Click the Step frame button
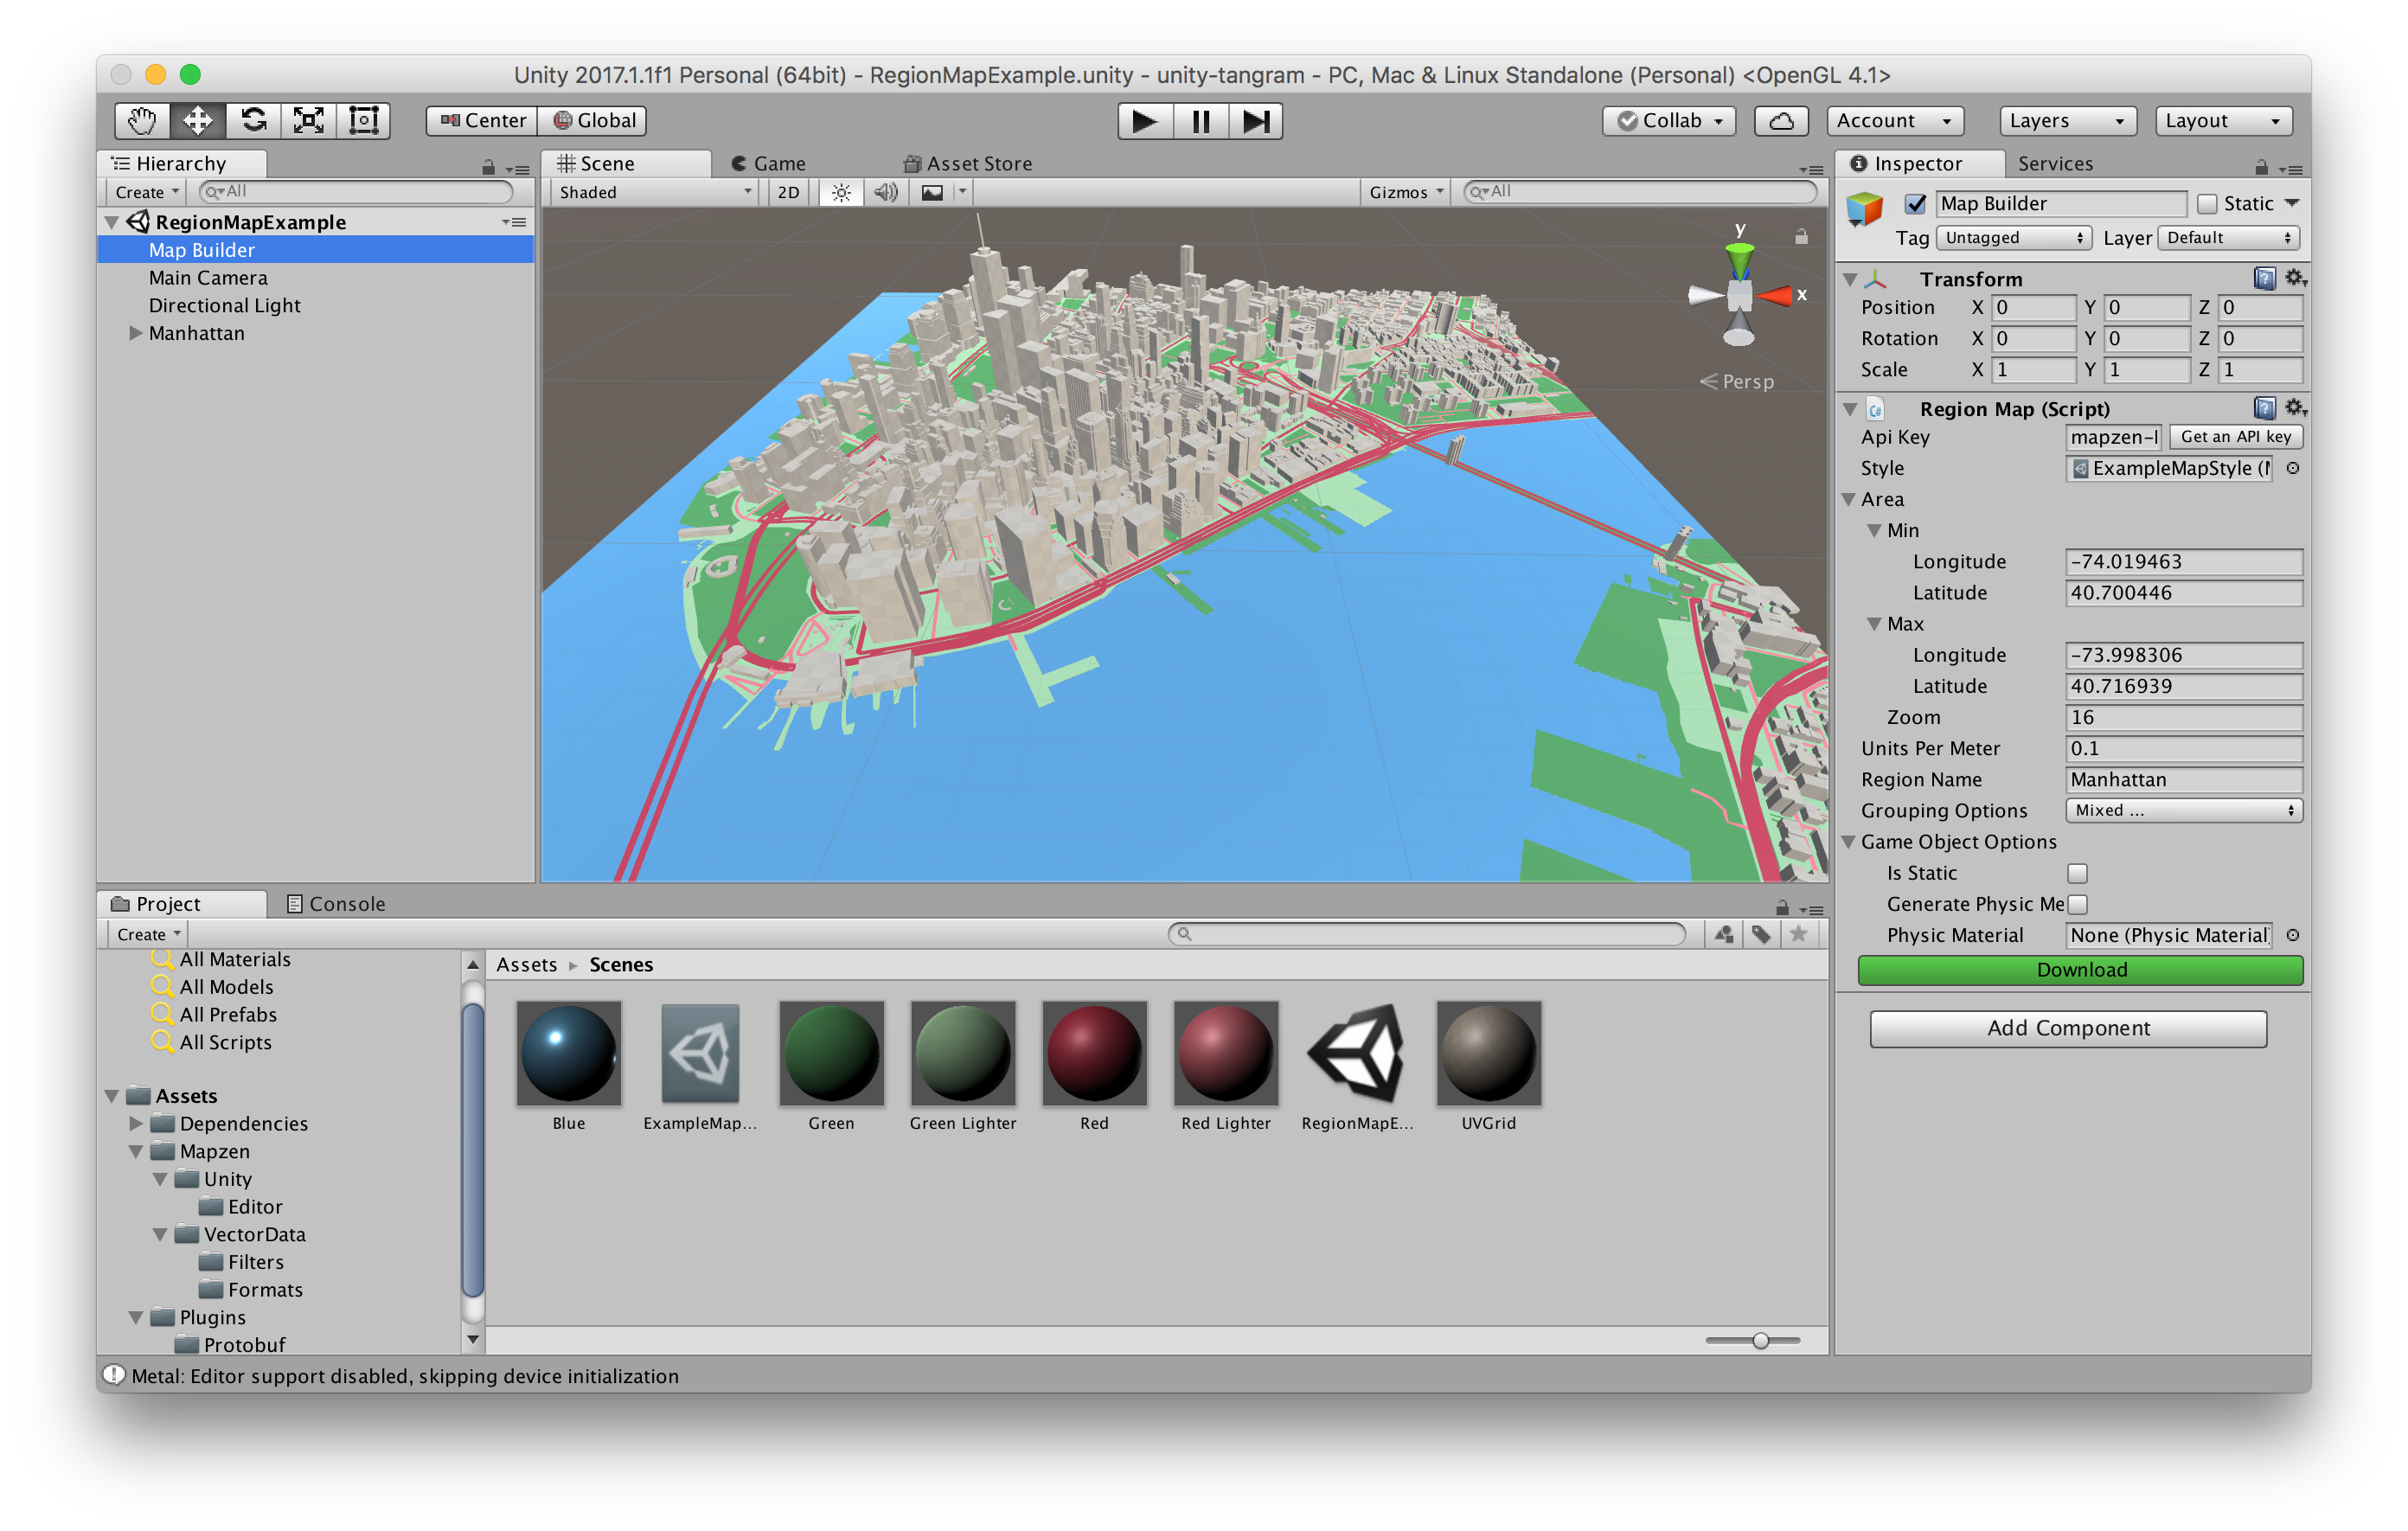The height and width of the screenshot is (1531, 2408). (1255, 121)
